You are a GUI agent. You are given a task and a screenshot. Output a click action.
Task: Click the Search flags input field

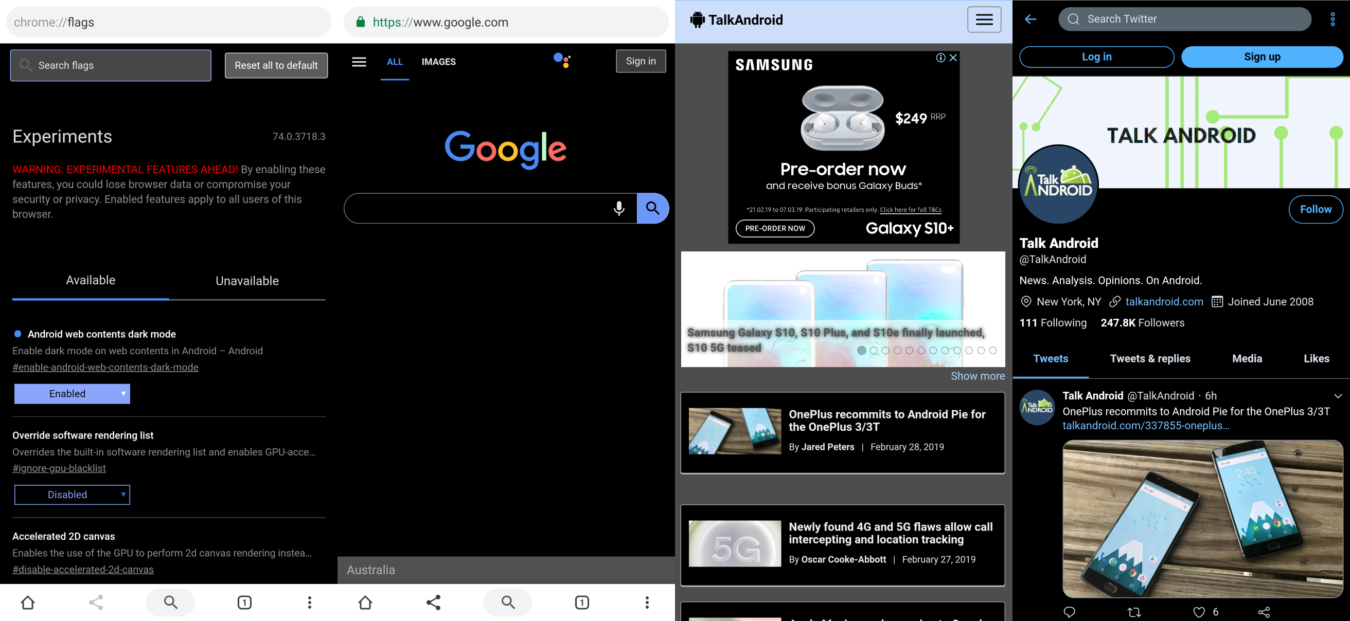tap(110, 64)
